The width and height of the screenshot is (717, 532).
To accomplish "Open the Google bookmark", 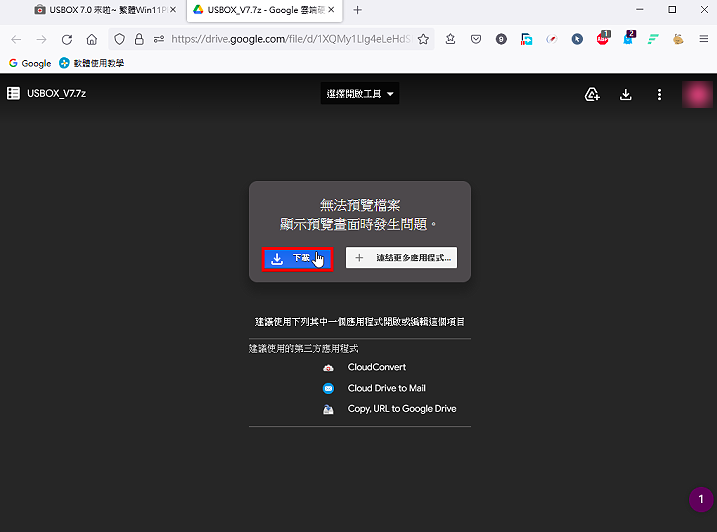I will [30, 63].
